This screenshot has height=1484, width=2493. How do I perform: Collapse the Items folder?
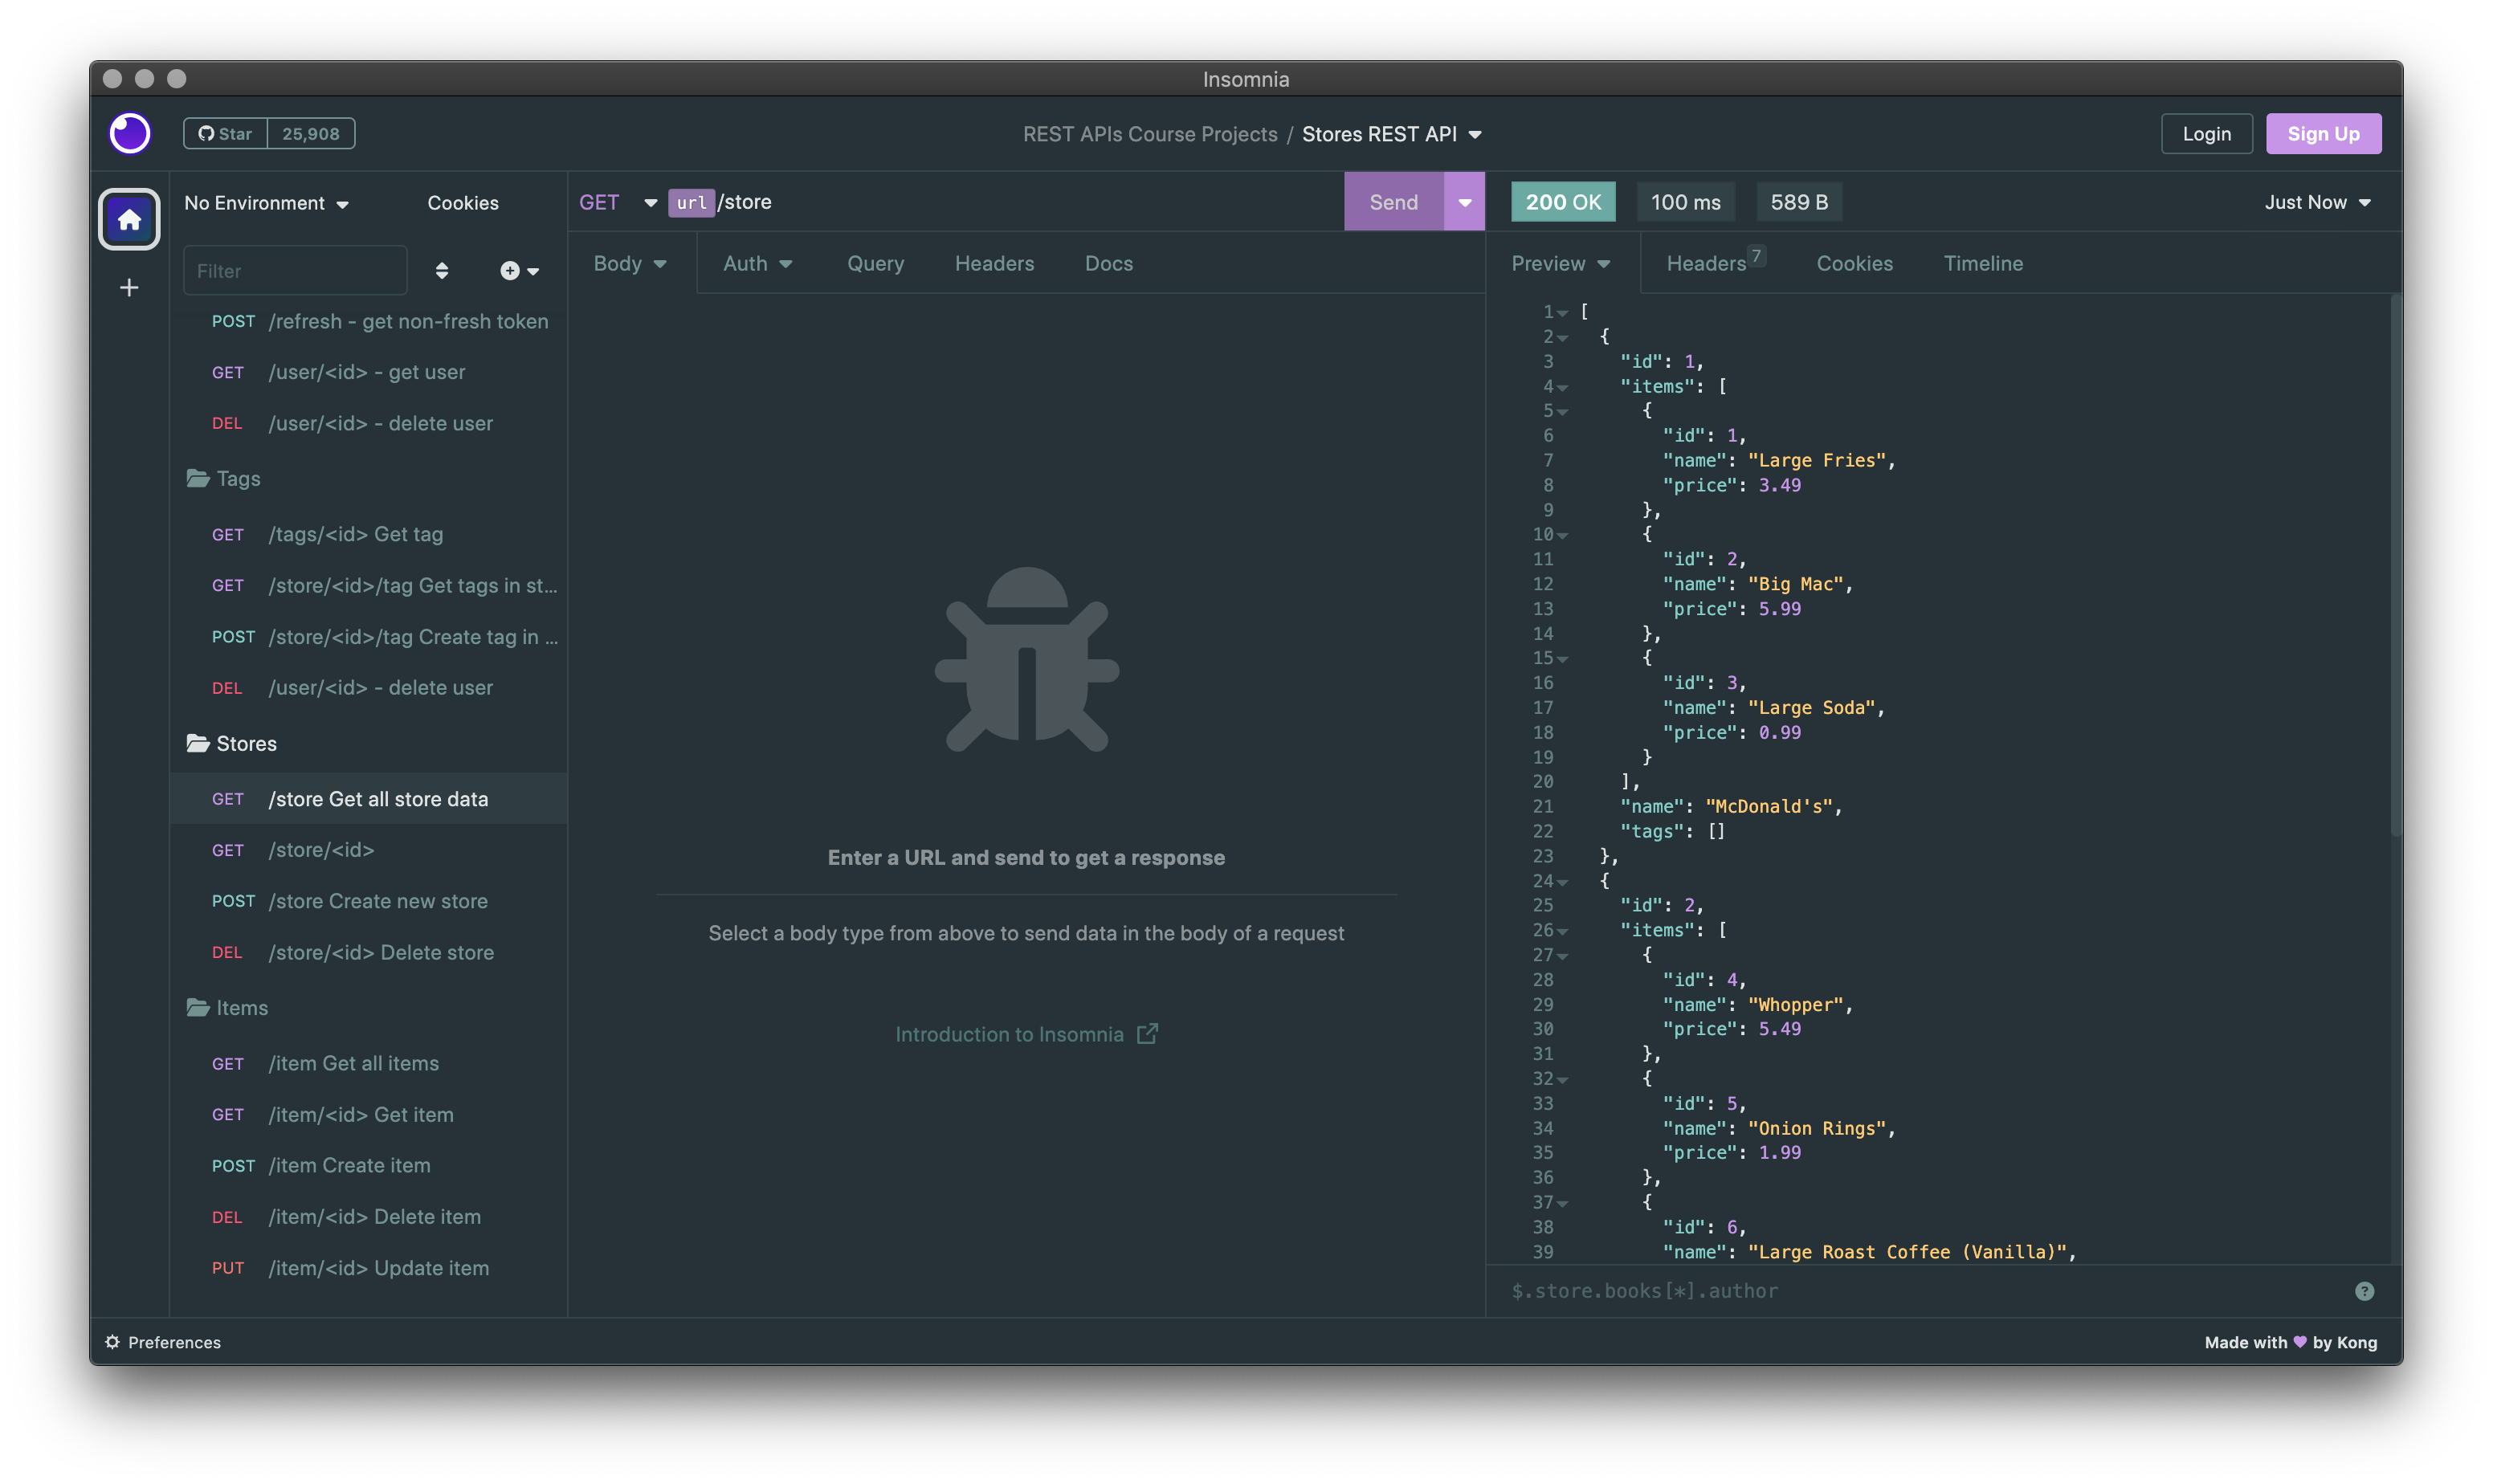(227, 1007)
